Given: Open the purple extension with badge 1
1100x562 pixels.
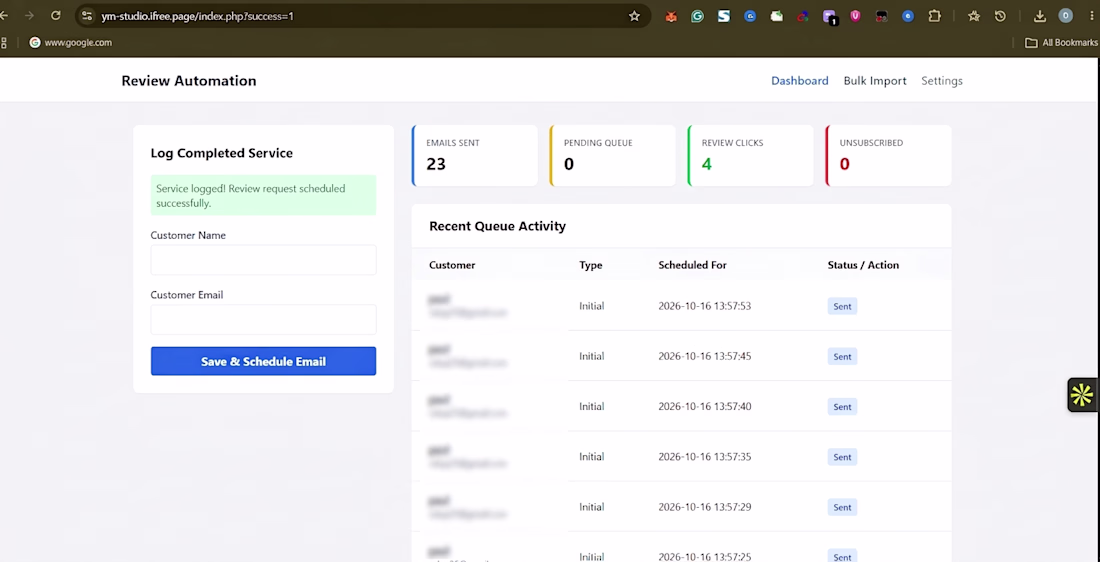Looking at the screenshot, I should [x=830, y=17].
